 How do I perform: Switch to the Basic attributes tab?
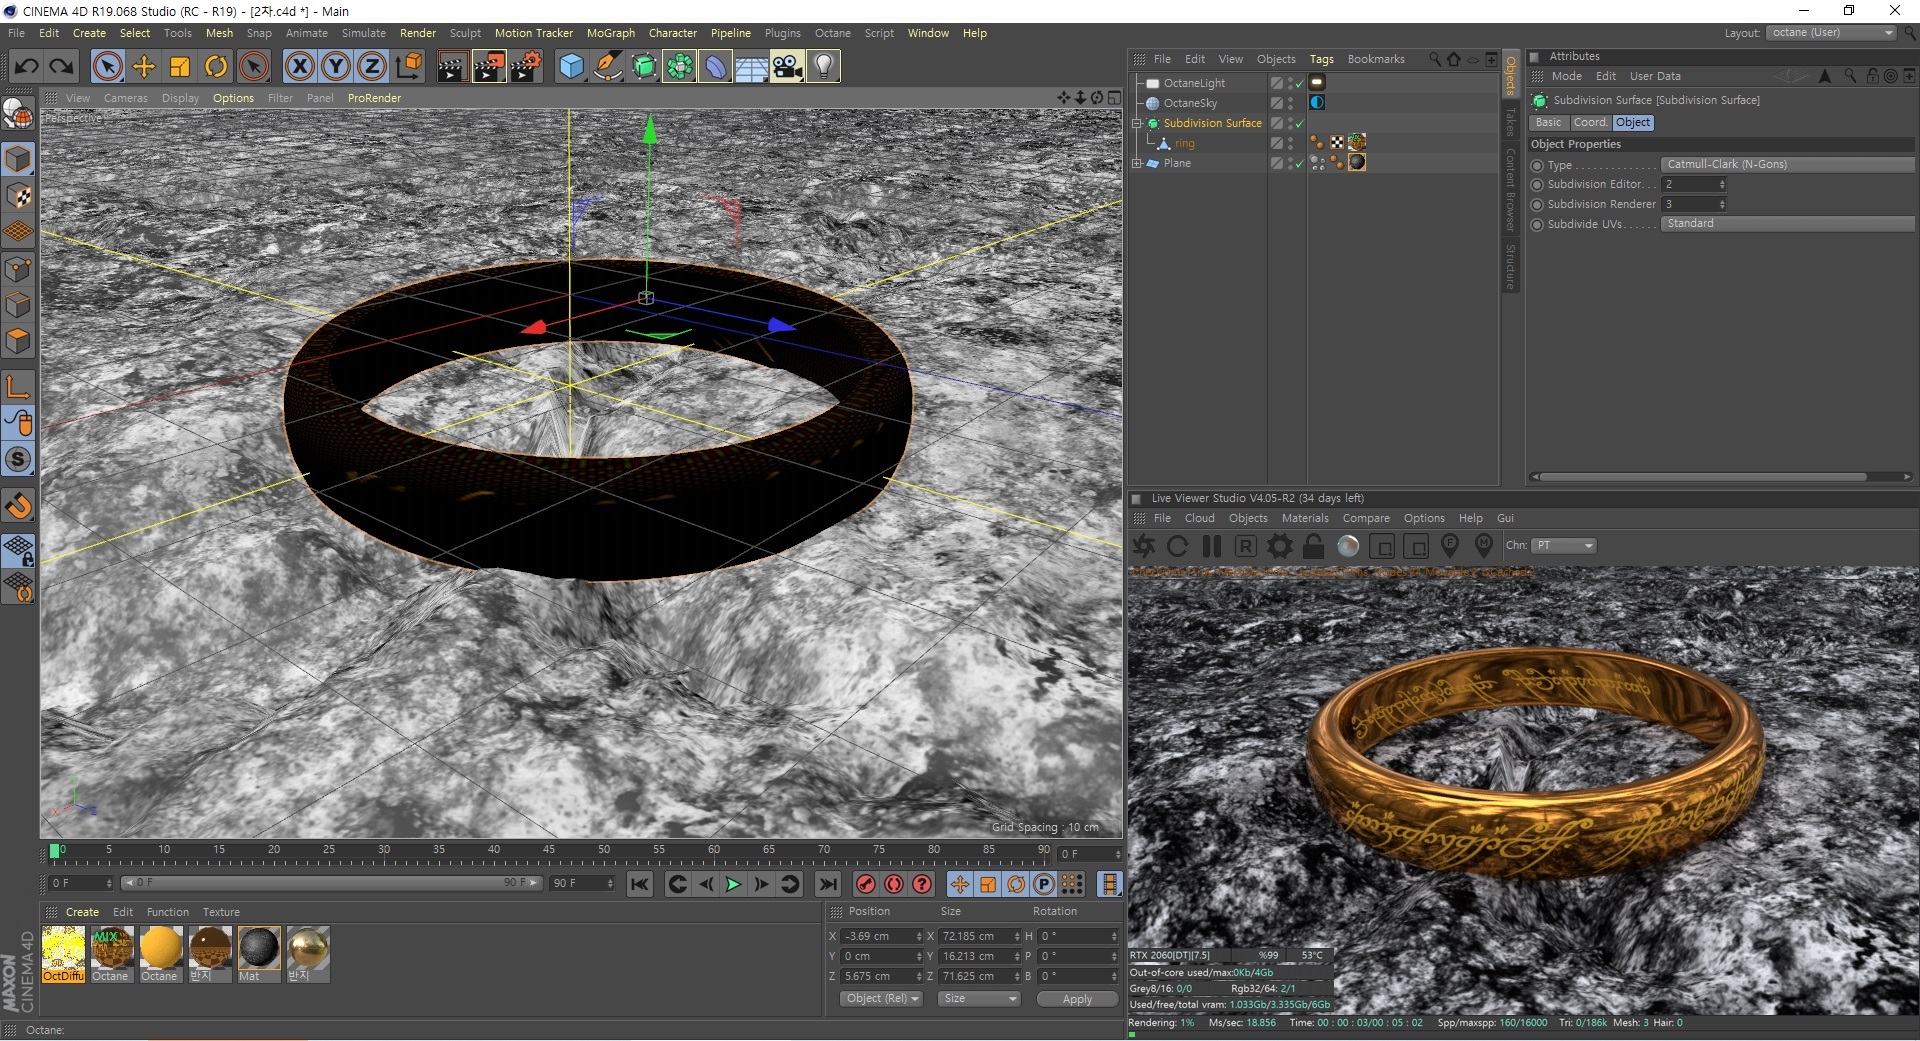pyautogui.click(x=1548, y=123)
